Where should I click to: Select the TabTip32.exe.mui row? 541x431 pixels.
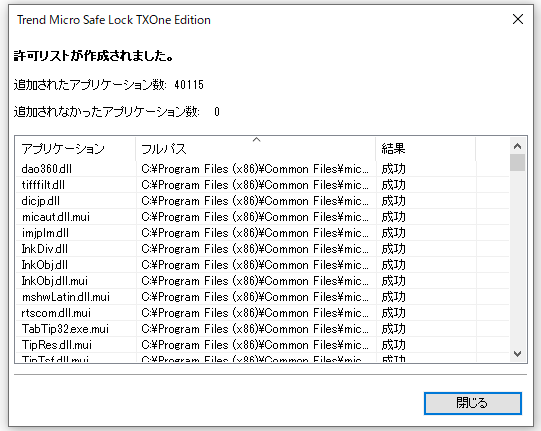tap(262, 329)
